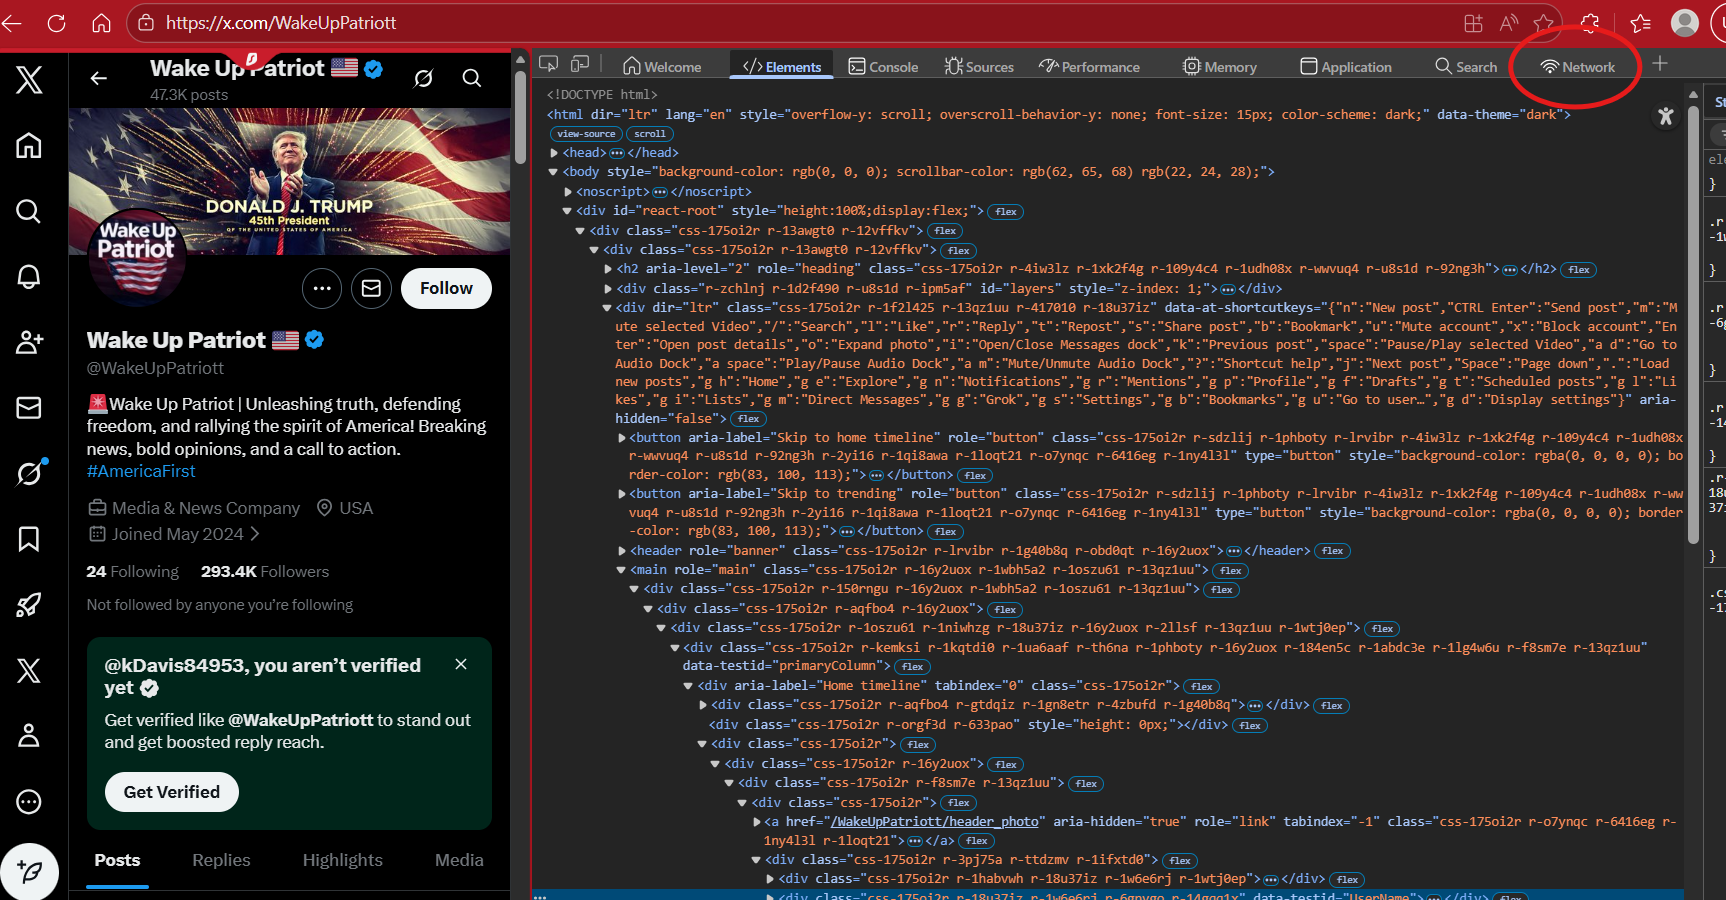The image size is (1726, 900).
Task: Switch to Console tab in DevTools
Action: click(x=883, y=66)
